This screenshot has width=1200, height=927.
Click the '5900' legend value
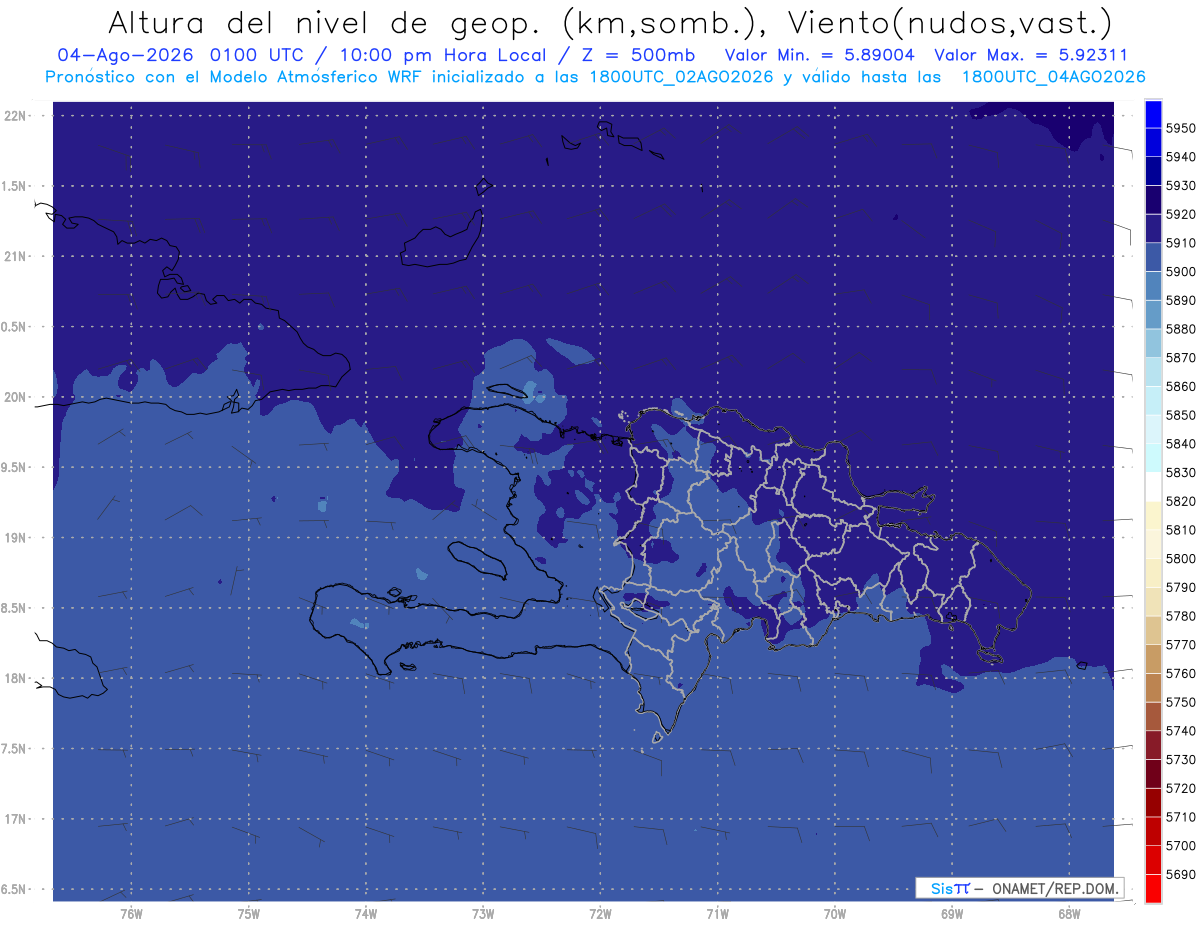[x=1180, y=271]
